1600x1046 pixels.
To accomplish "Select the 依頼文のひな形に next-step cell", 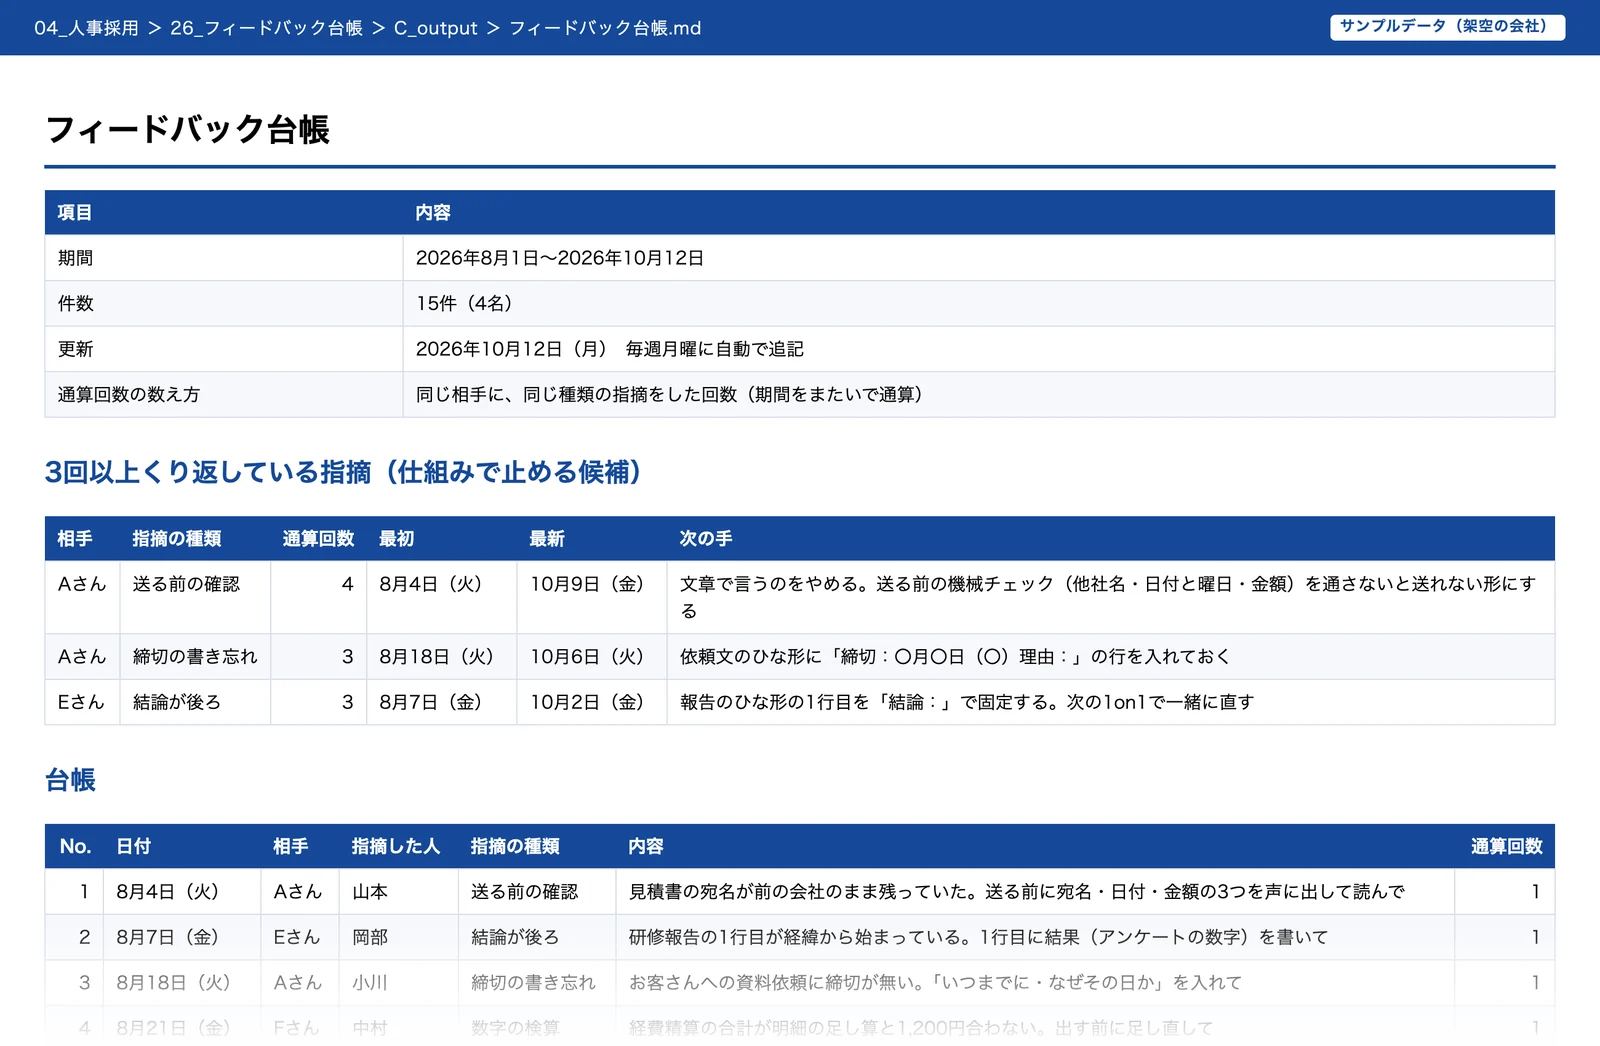I will [x=1111, y=656].
